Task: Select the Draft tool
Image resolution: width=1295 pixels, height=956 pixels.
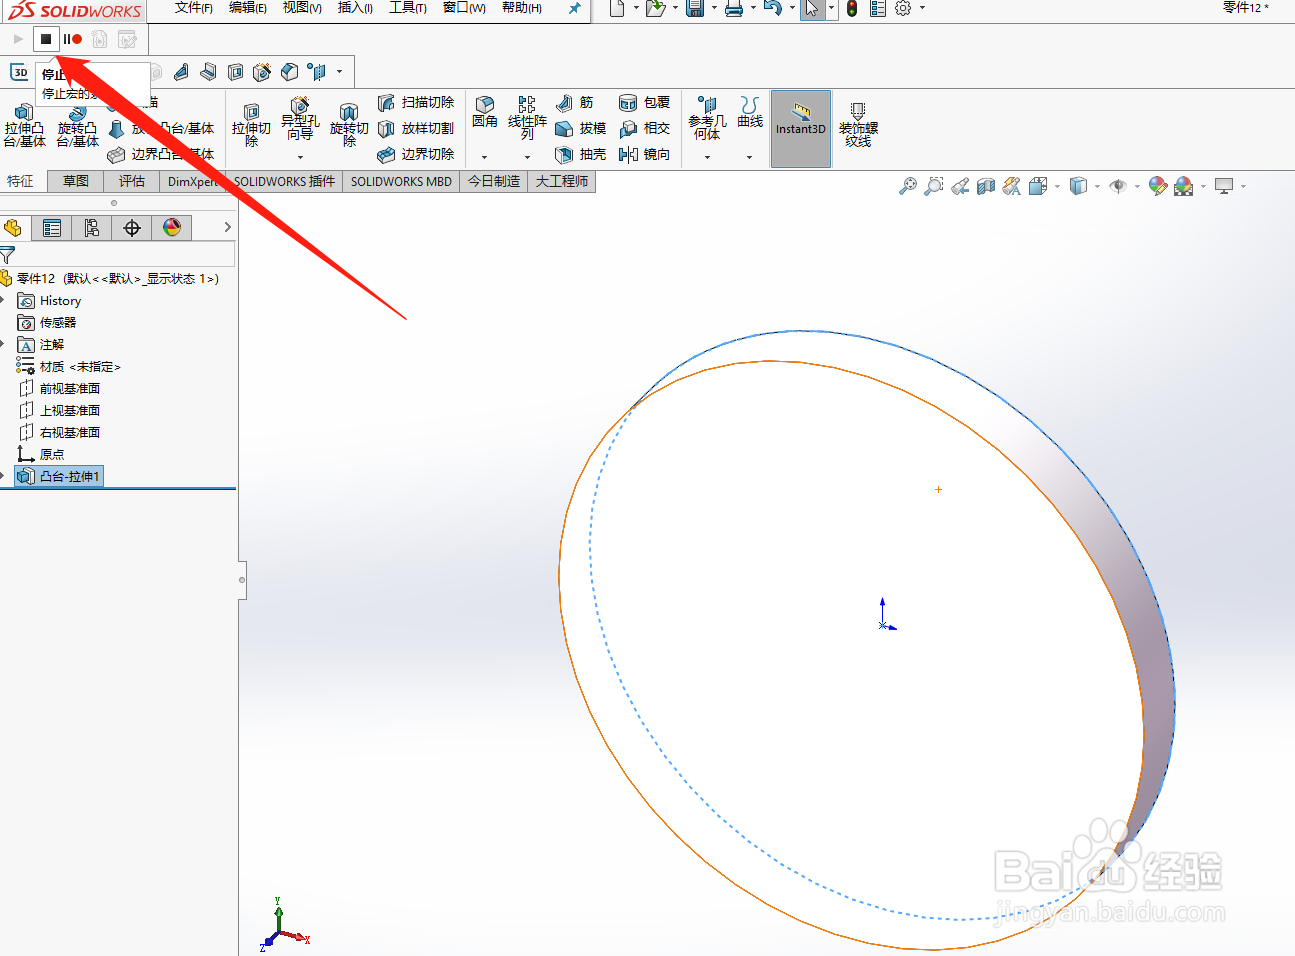Action: [x=581, y=128]
